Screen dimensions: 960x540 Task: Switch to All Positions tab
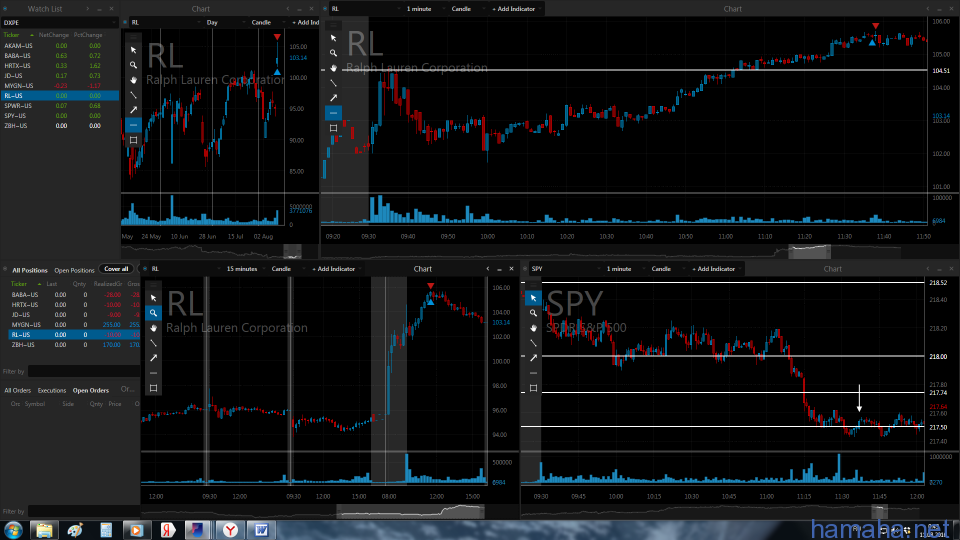tap(29, 270)
